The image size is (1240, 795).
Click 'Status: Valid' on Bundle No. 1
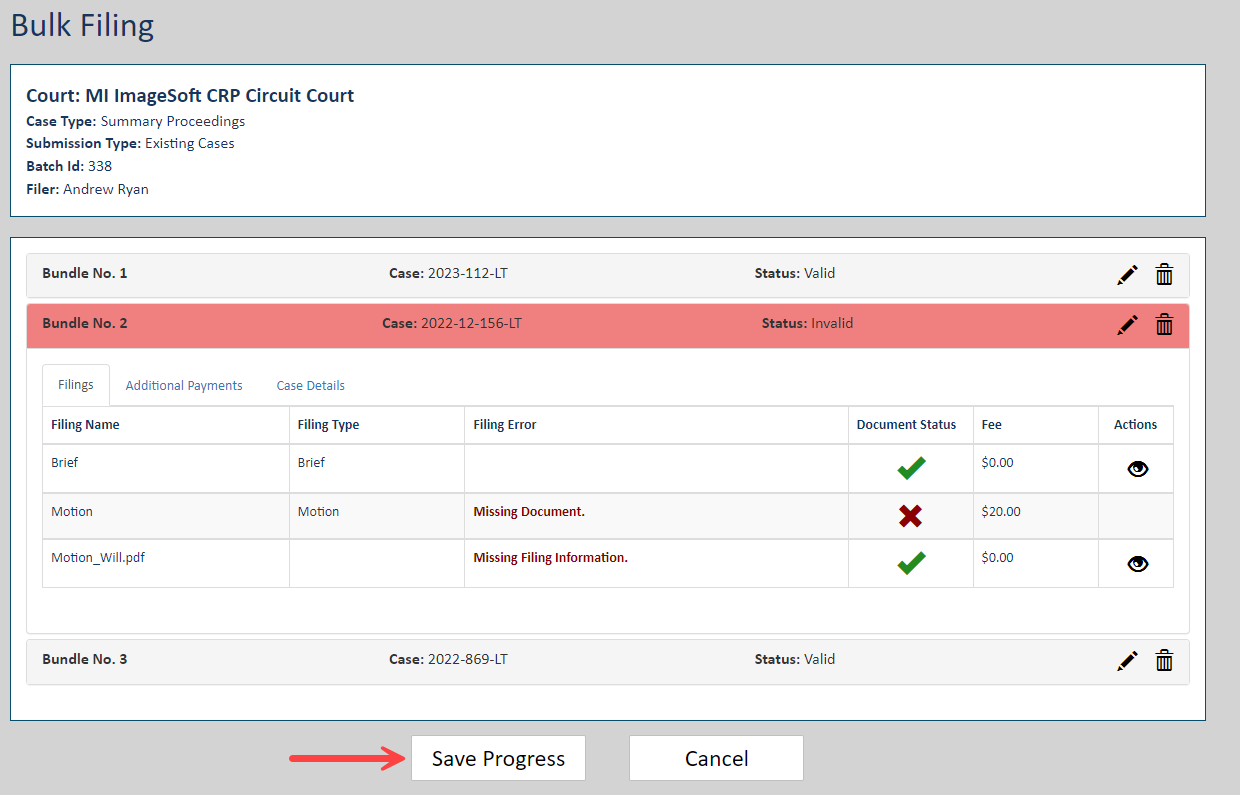pos(795,273)
